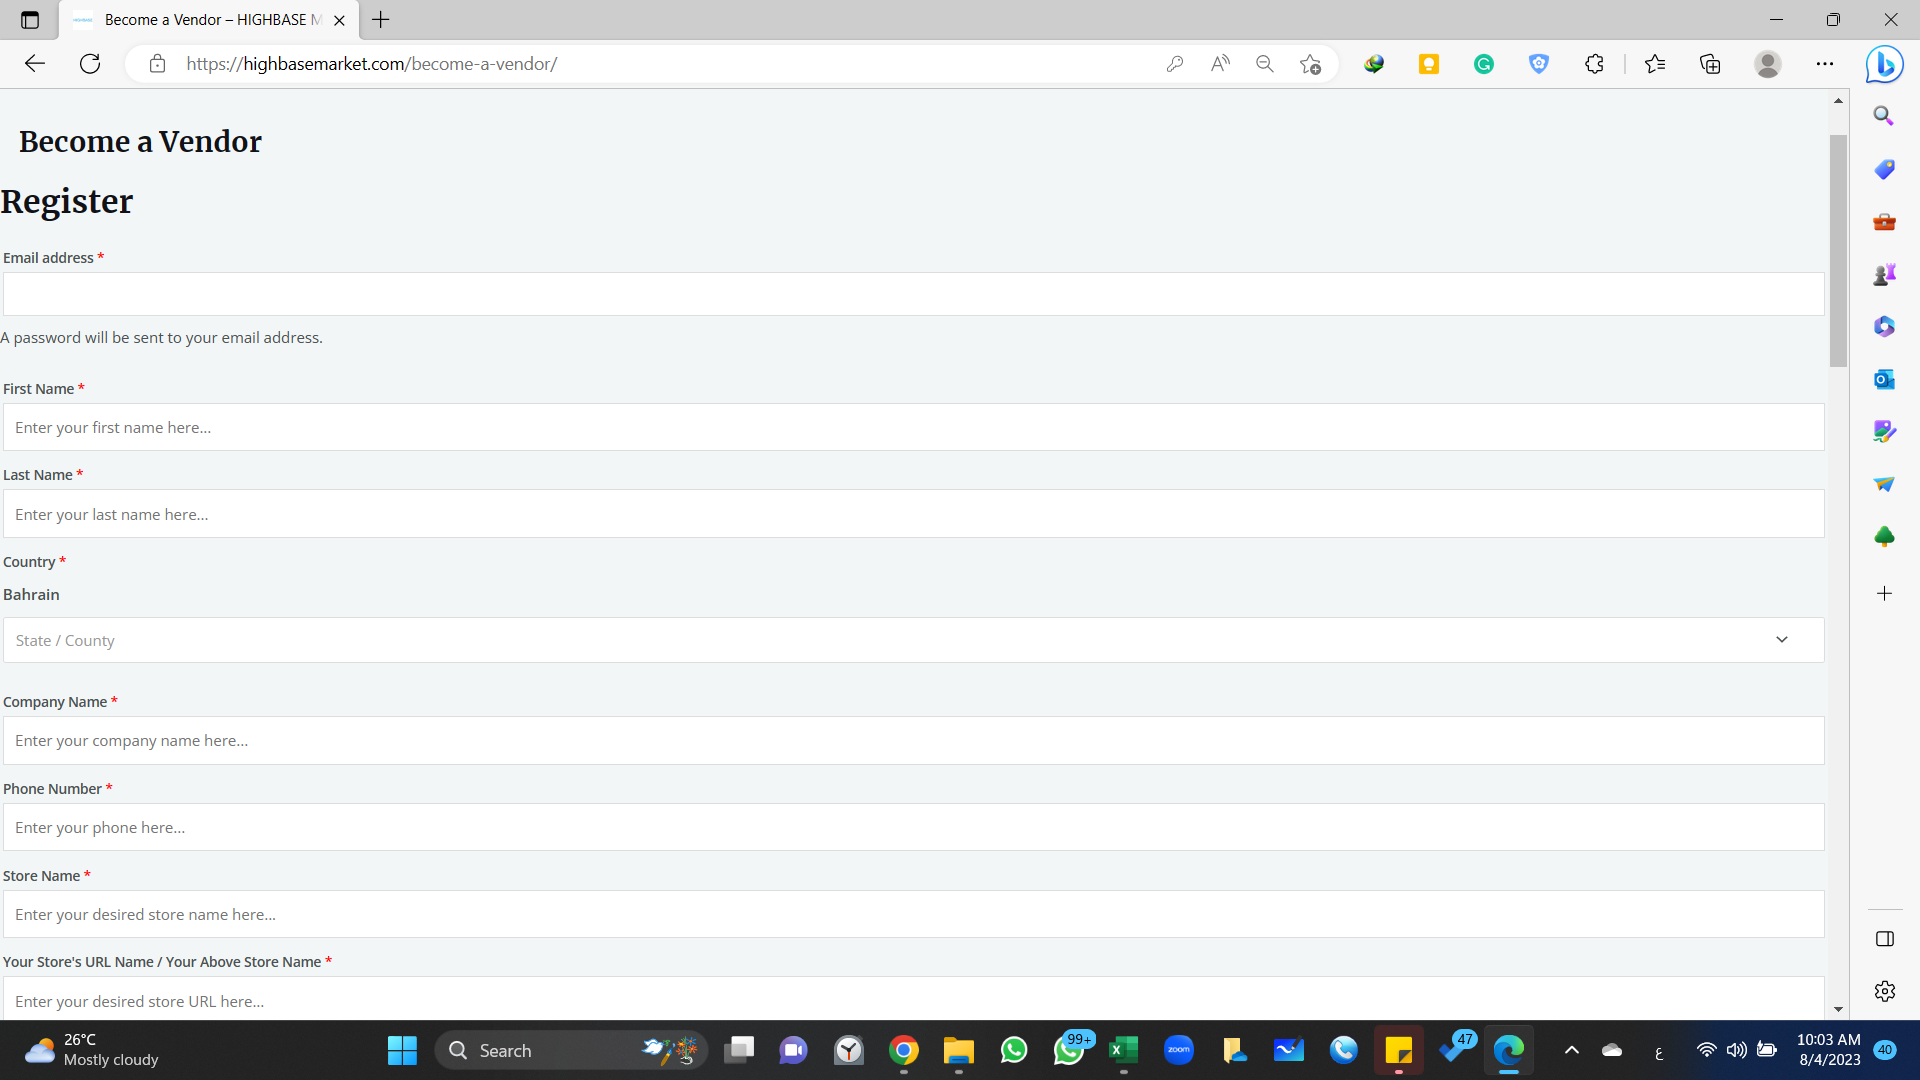
Task: Open a new browser tab
Action: tap(381, 20)
